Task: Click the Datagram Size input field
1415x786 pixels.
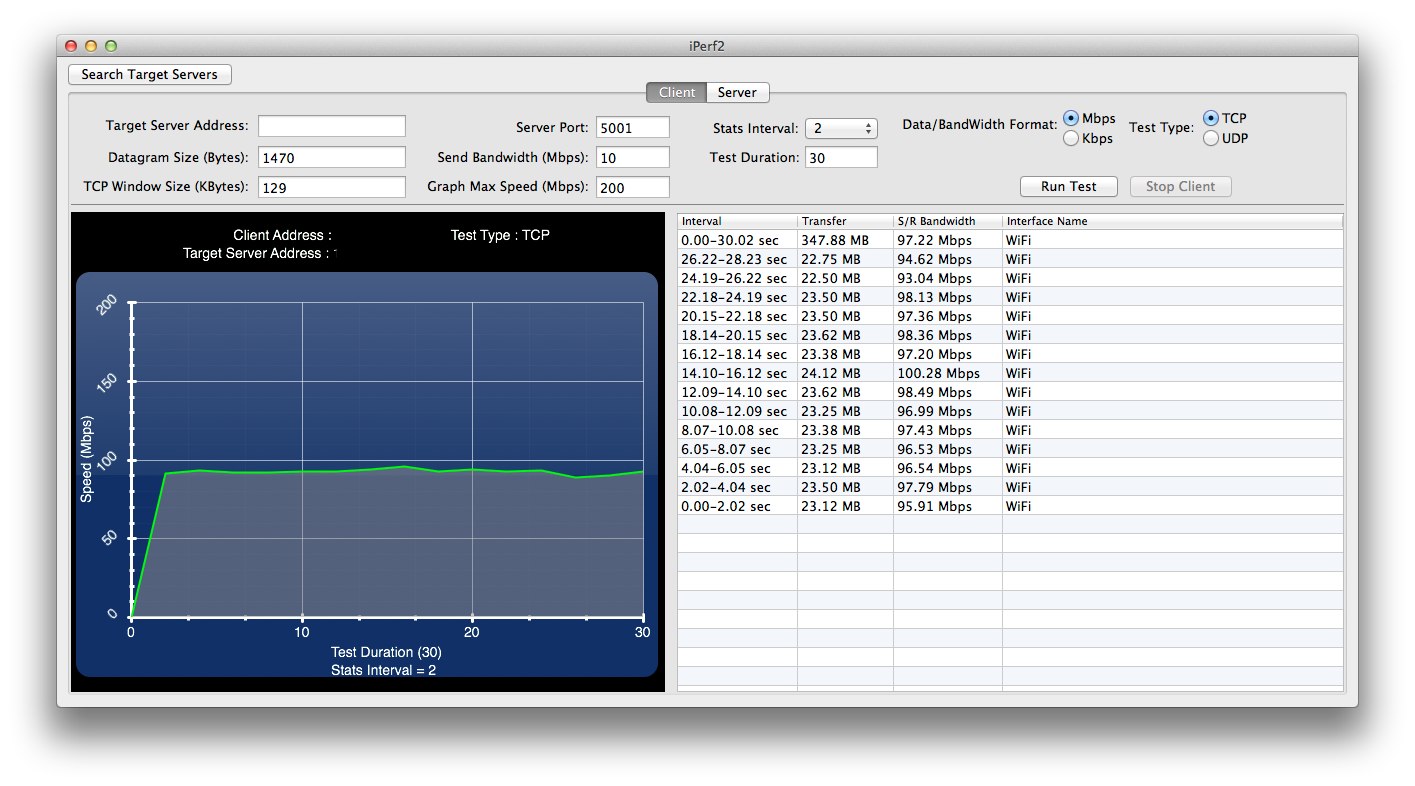Action: click(332, 157)
